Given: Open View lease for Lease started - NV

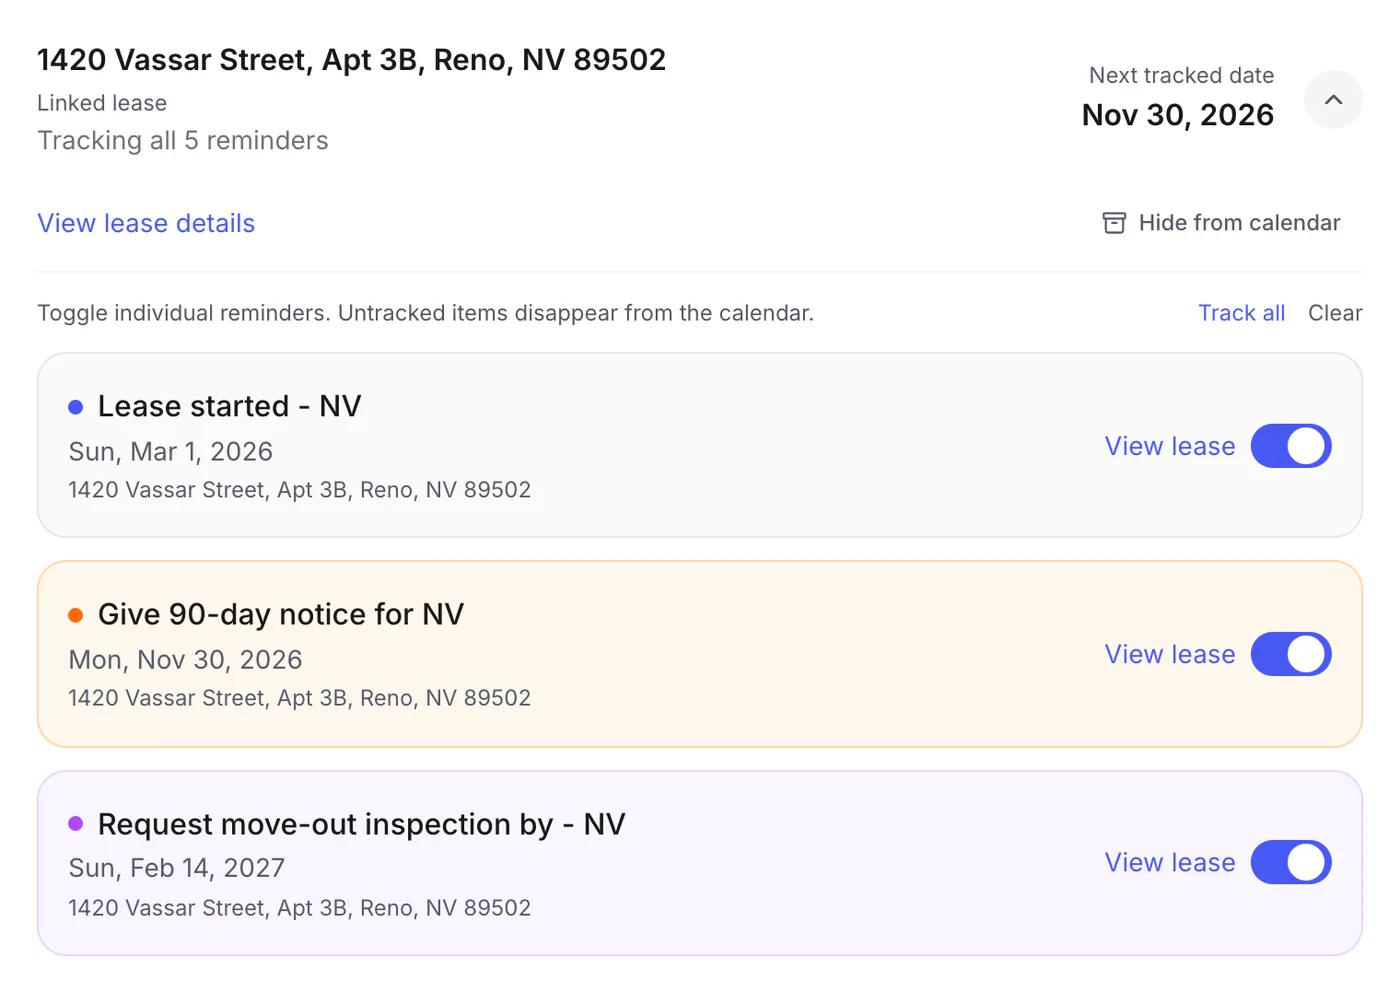Looking at the screenshot, I should 1170,446.
